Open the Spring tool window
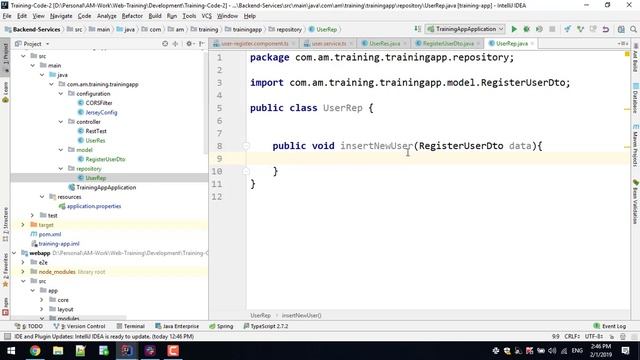Image resolution: width=640 pixels, height=360 pixels. click(221, 326)
